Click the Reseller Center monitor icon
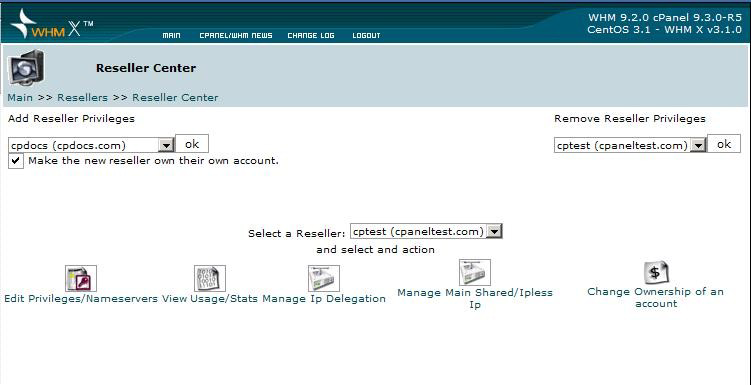751x385 pixels. point(26,68)
